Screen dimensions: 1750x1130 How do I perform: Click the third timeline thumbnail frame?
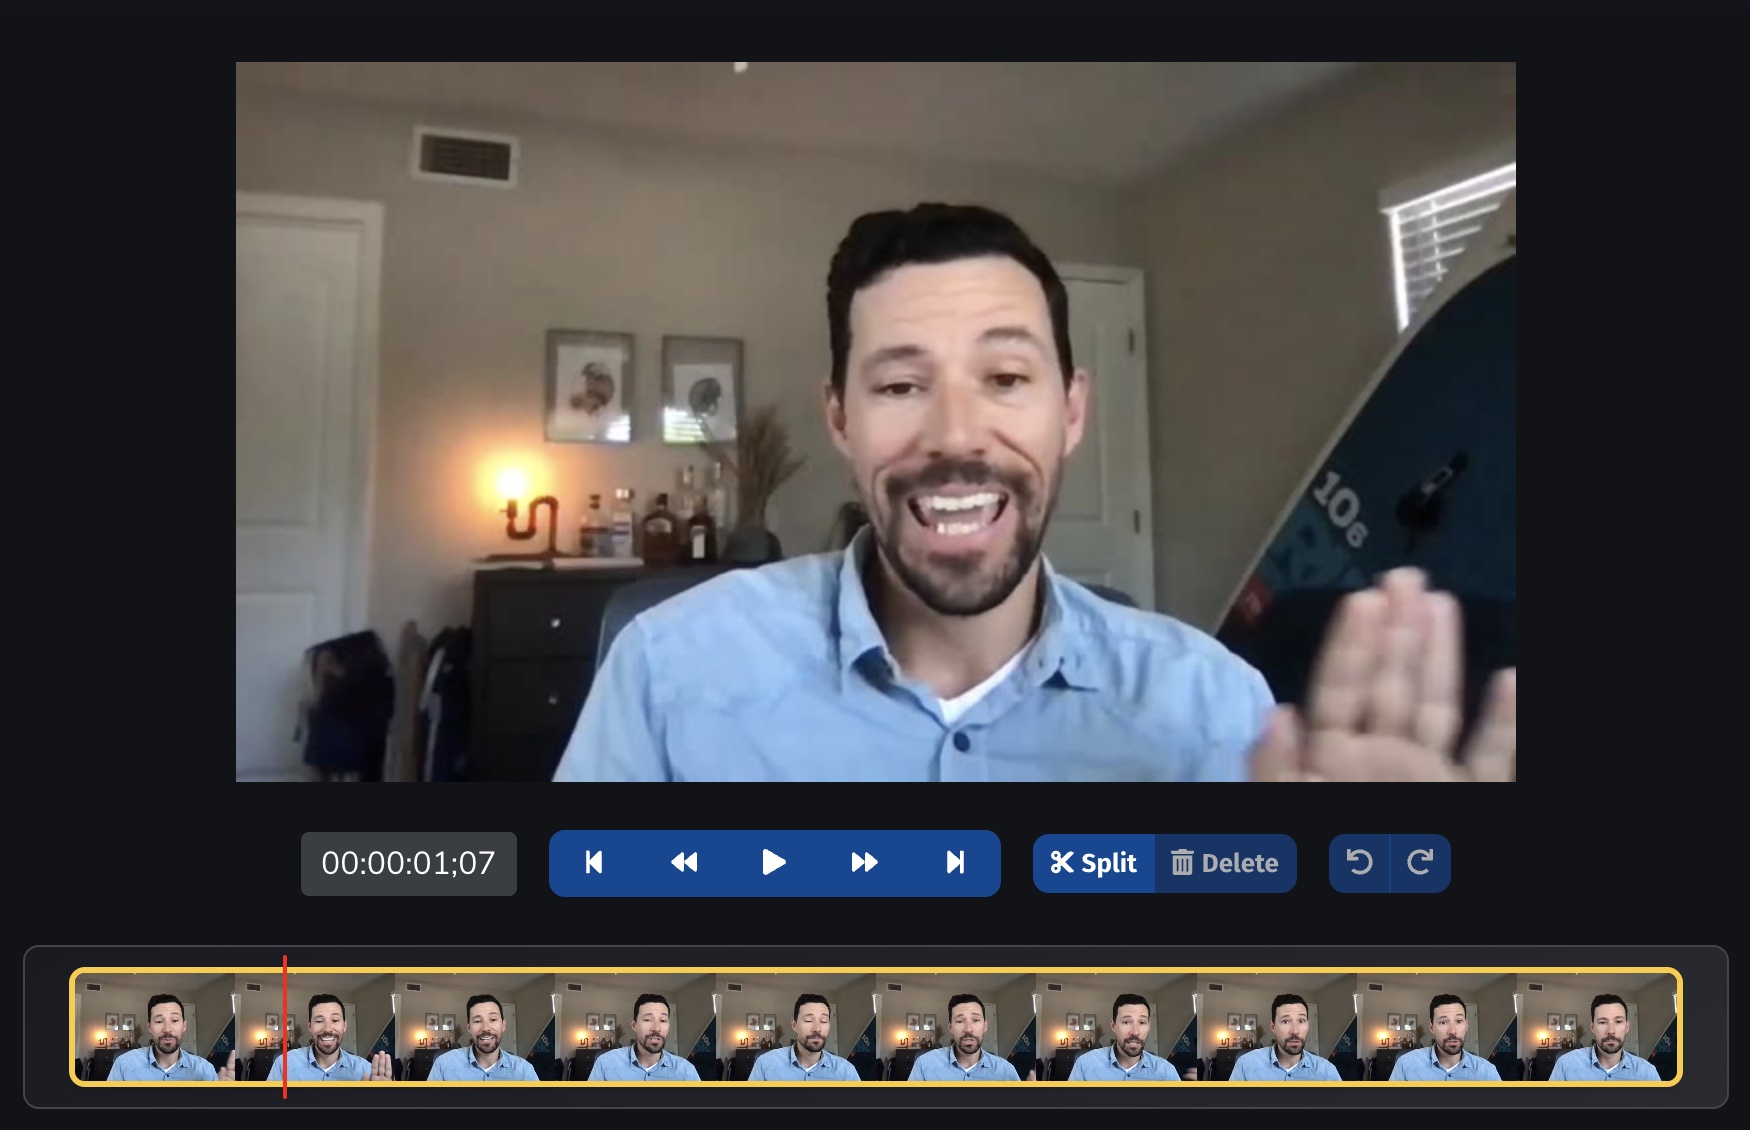(475, 1026)
